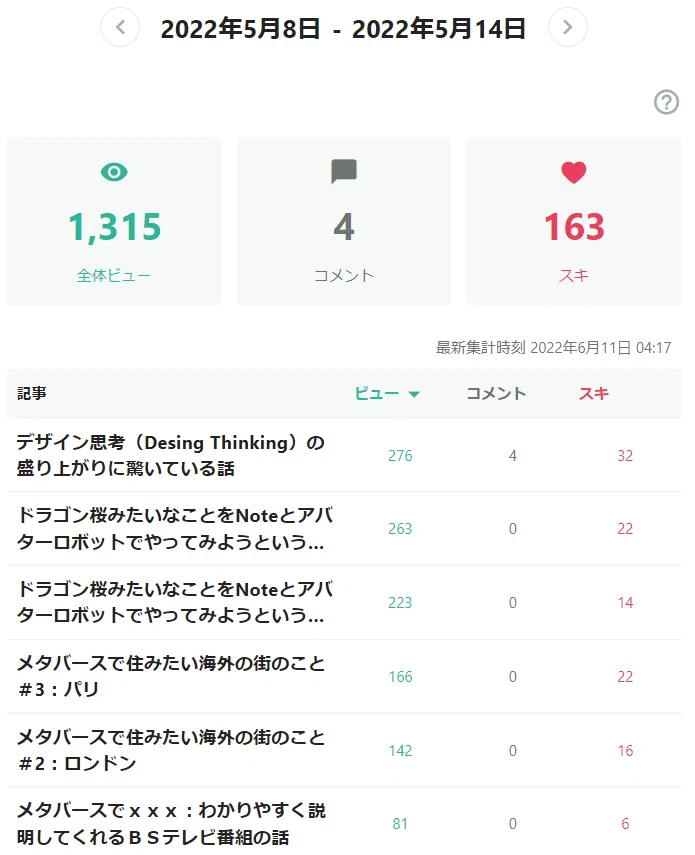Click the date range 2022年5月8日 - 5月14日 heading
This screenshot has width=695, height=855.
pos(343,28)
